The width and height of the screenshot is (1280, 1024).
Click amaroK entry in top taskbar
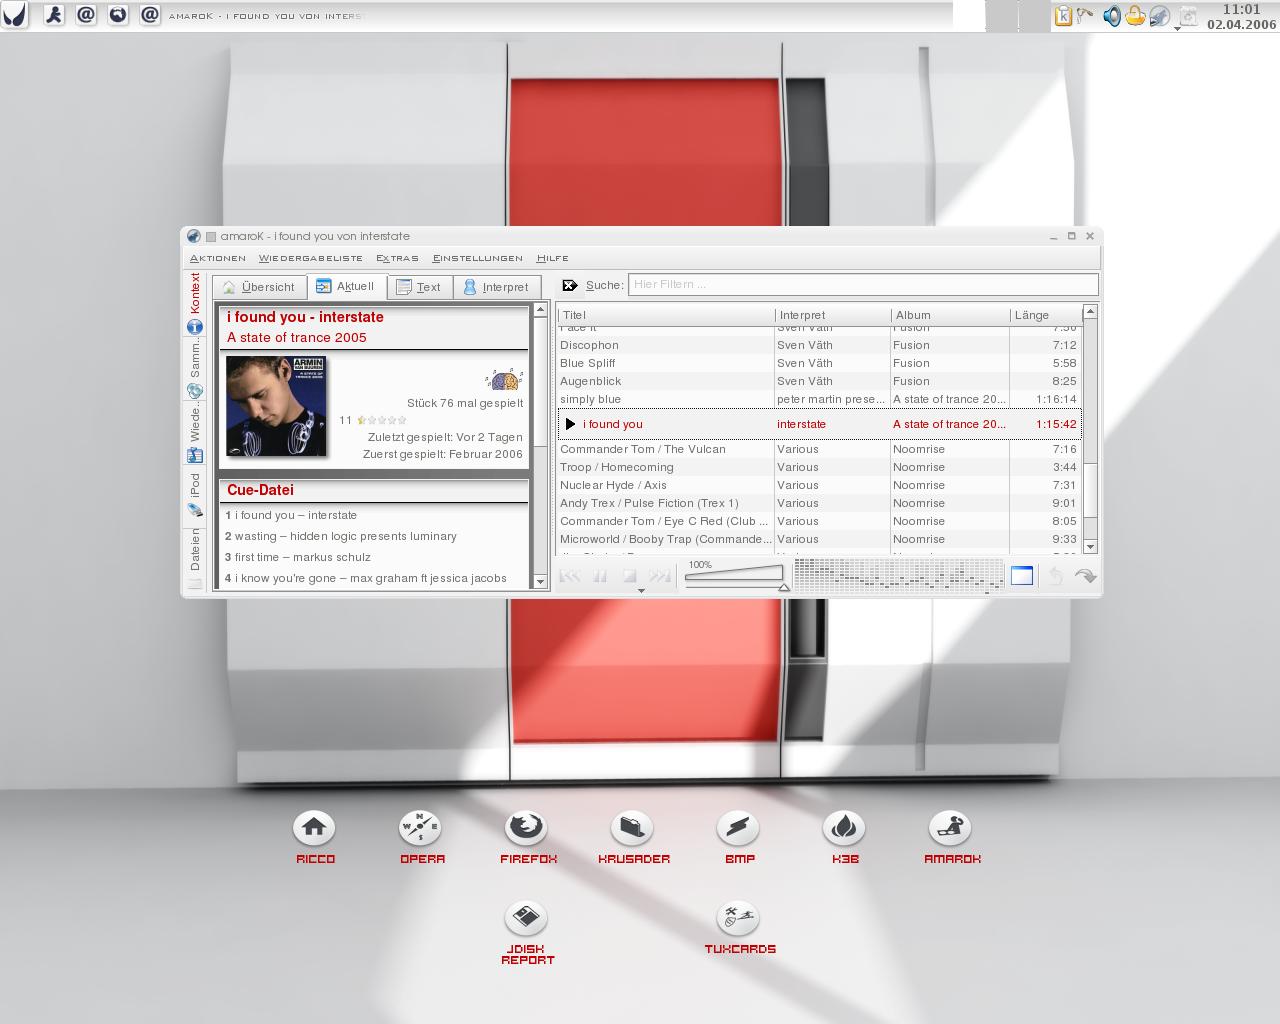266,16
